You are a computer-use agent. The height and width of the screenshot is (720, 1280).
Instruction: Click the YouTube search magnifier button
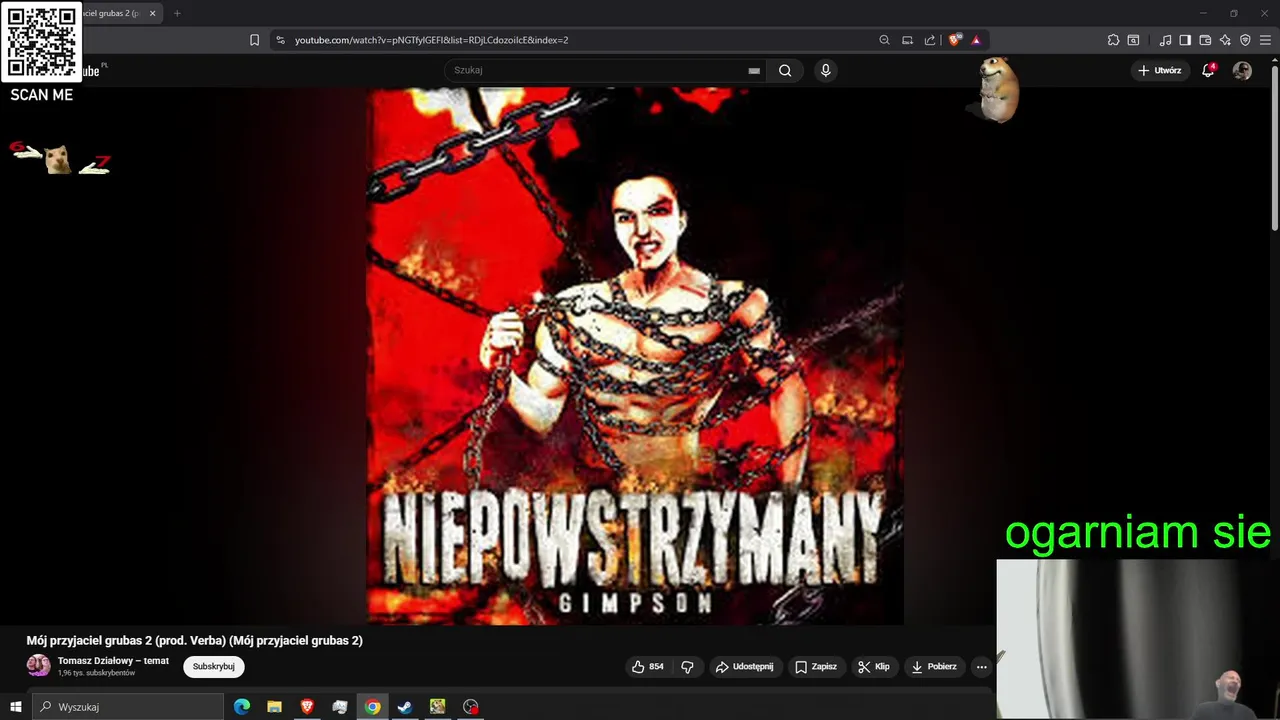[x=785, y=70]
